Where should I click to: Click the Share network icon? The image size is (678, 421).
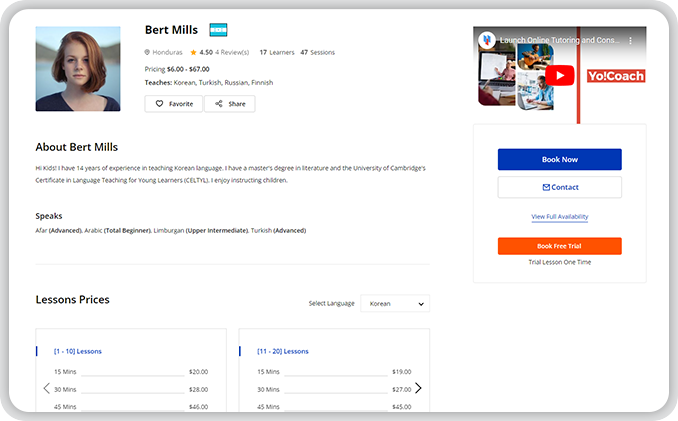pyautogui.click(x=219, y=104)
